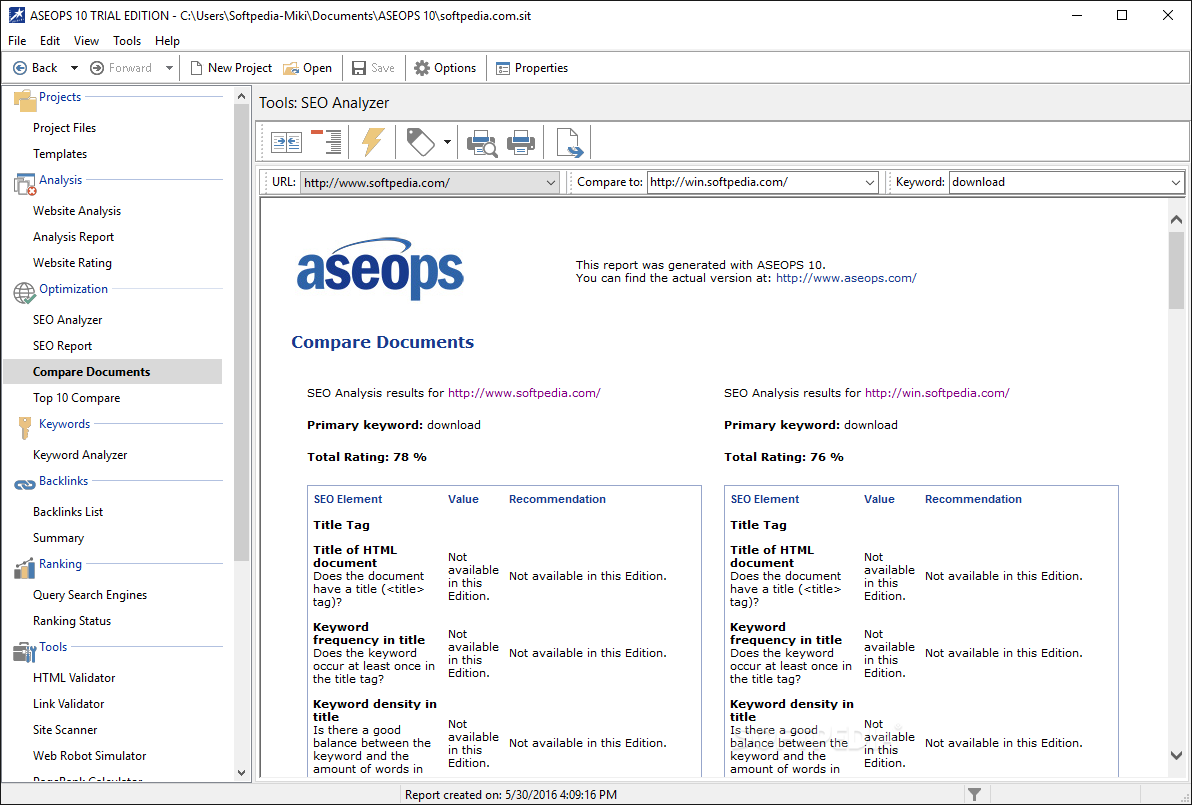Click the Save toolbar button
1192x805 pixels.
(x=373, y=68)
